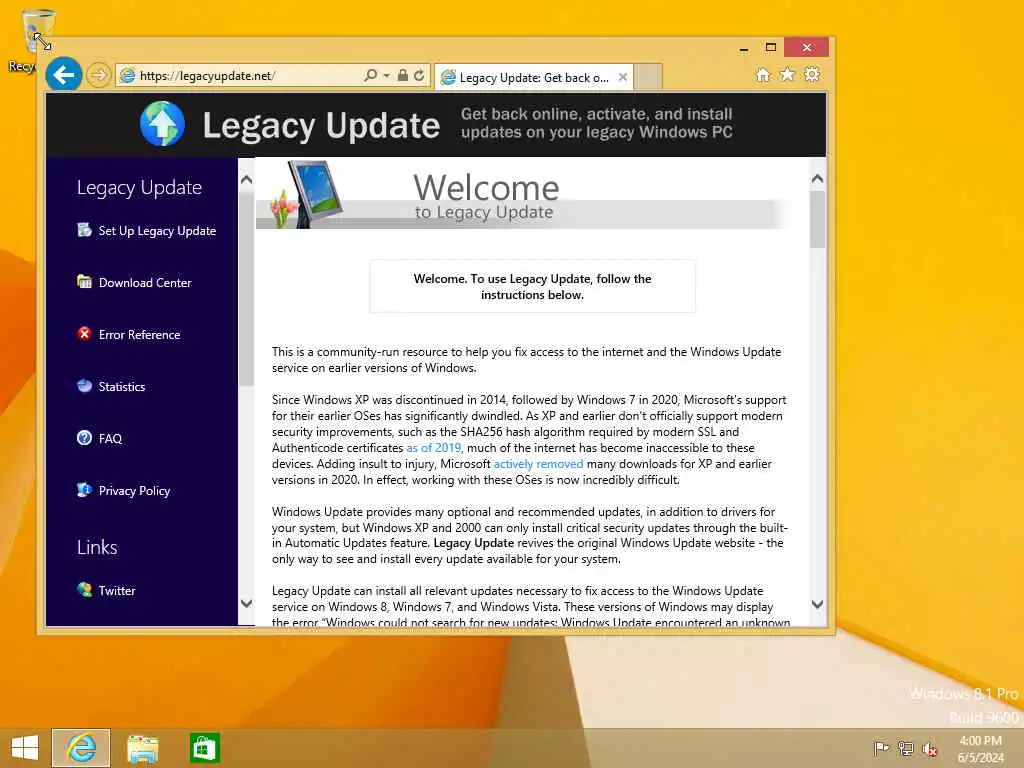Click the muted volume tray icon
This screenshot has height=768, width=1024.
[929, 749]
